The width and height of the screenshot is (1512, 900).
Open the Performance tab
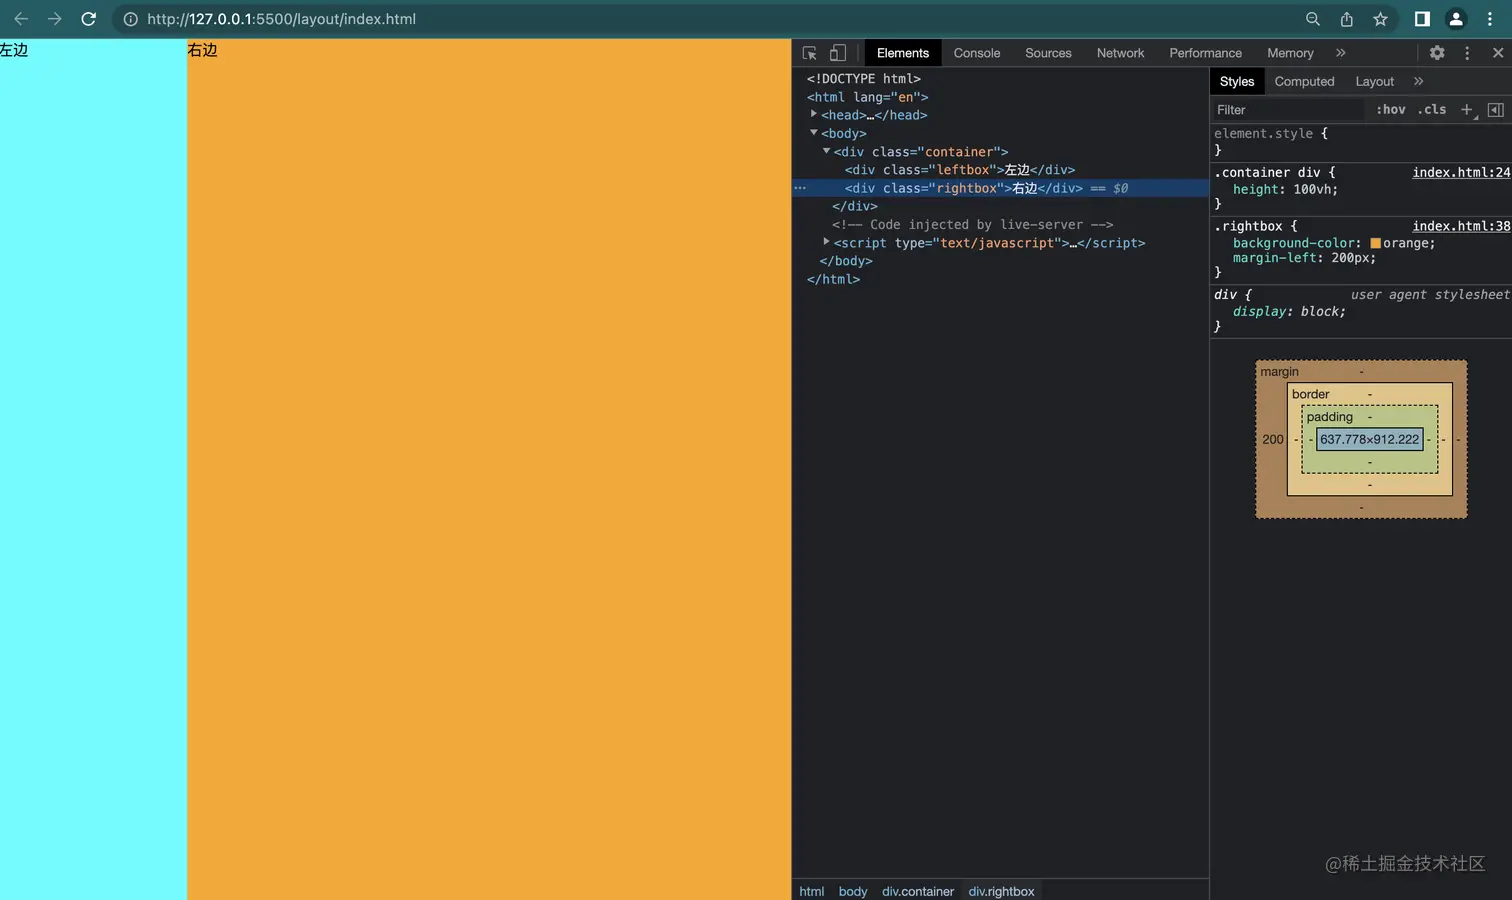coord(1205,53)
